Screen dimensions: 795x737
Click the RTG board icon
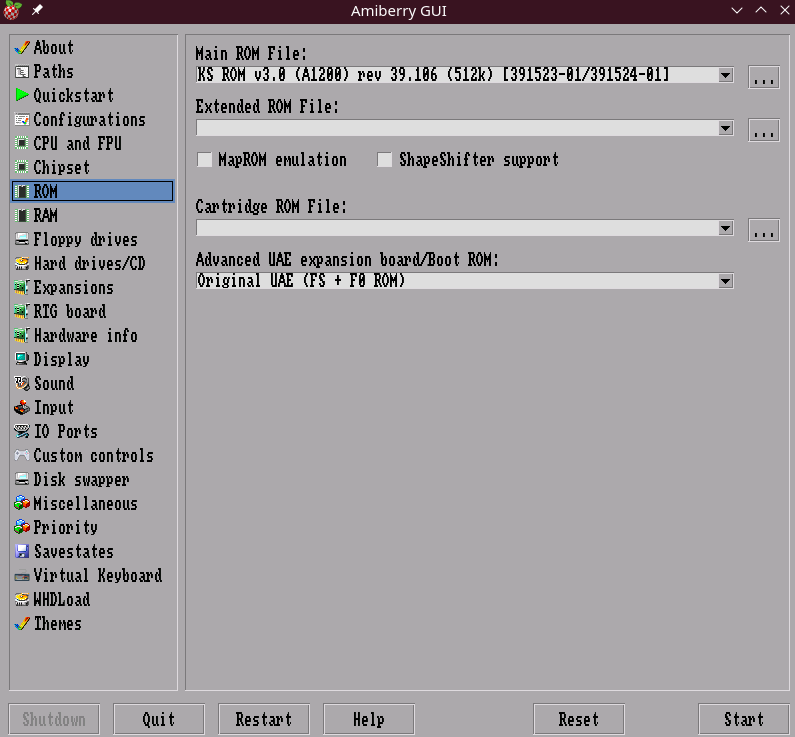(22, 311)
